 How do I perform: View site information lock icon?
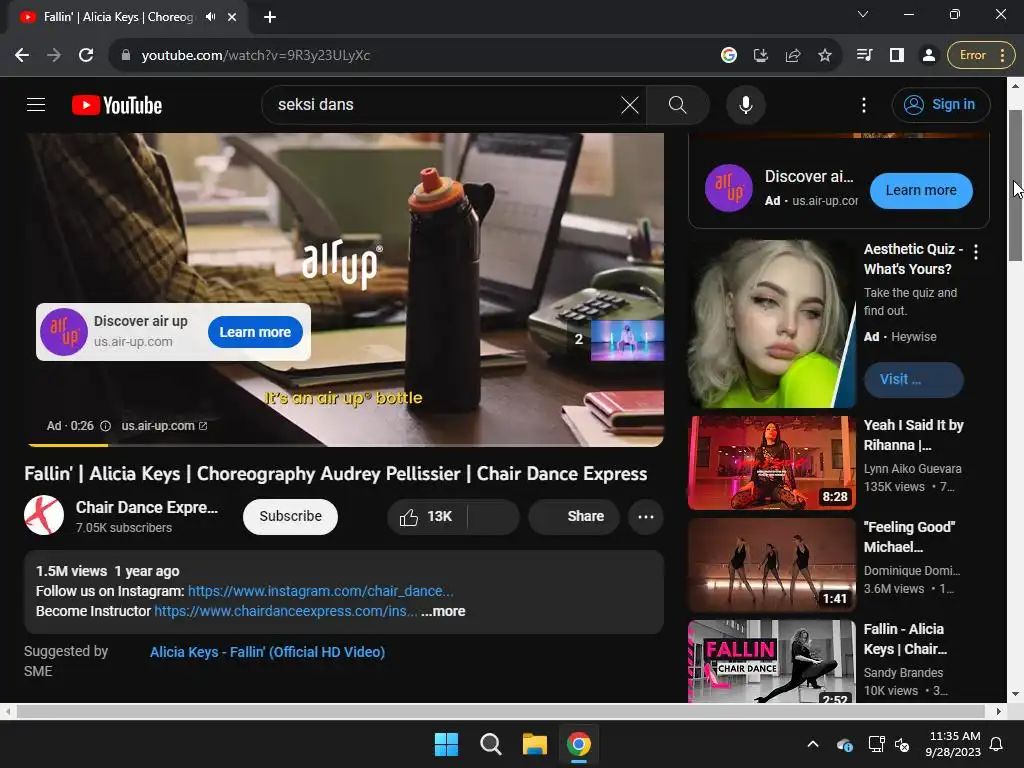click(126, 55)
